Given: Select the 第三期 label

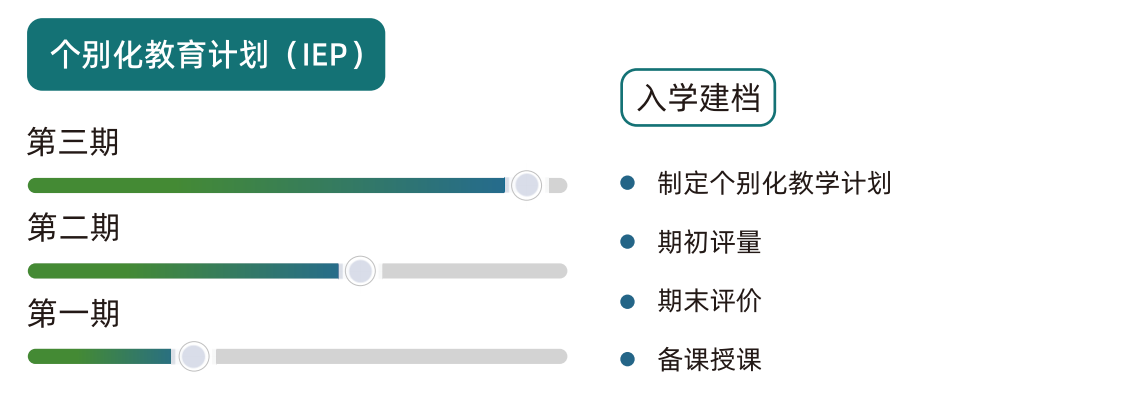Looking at the screenshot, I should [73, 143].
